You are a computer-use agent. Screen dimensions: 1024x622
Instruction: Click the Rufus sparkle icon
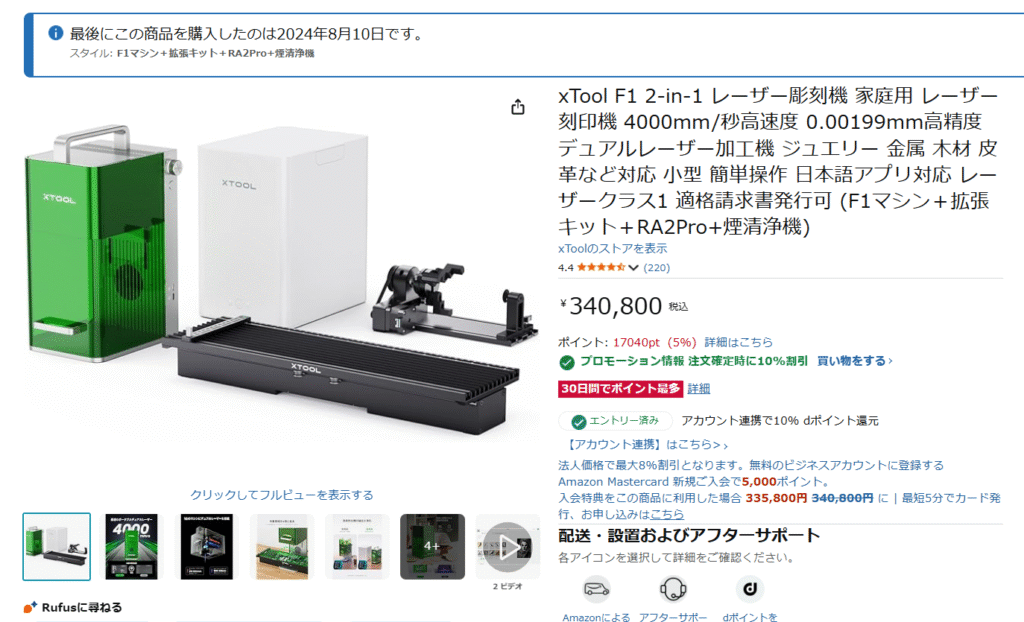pos(29,607)
